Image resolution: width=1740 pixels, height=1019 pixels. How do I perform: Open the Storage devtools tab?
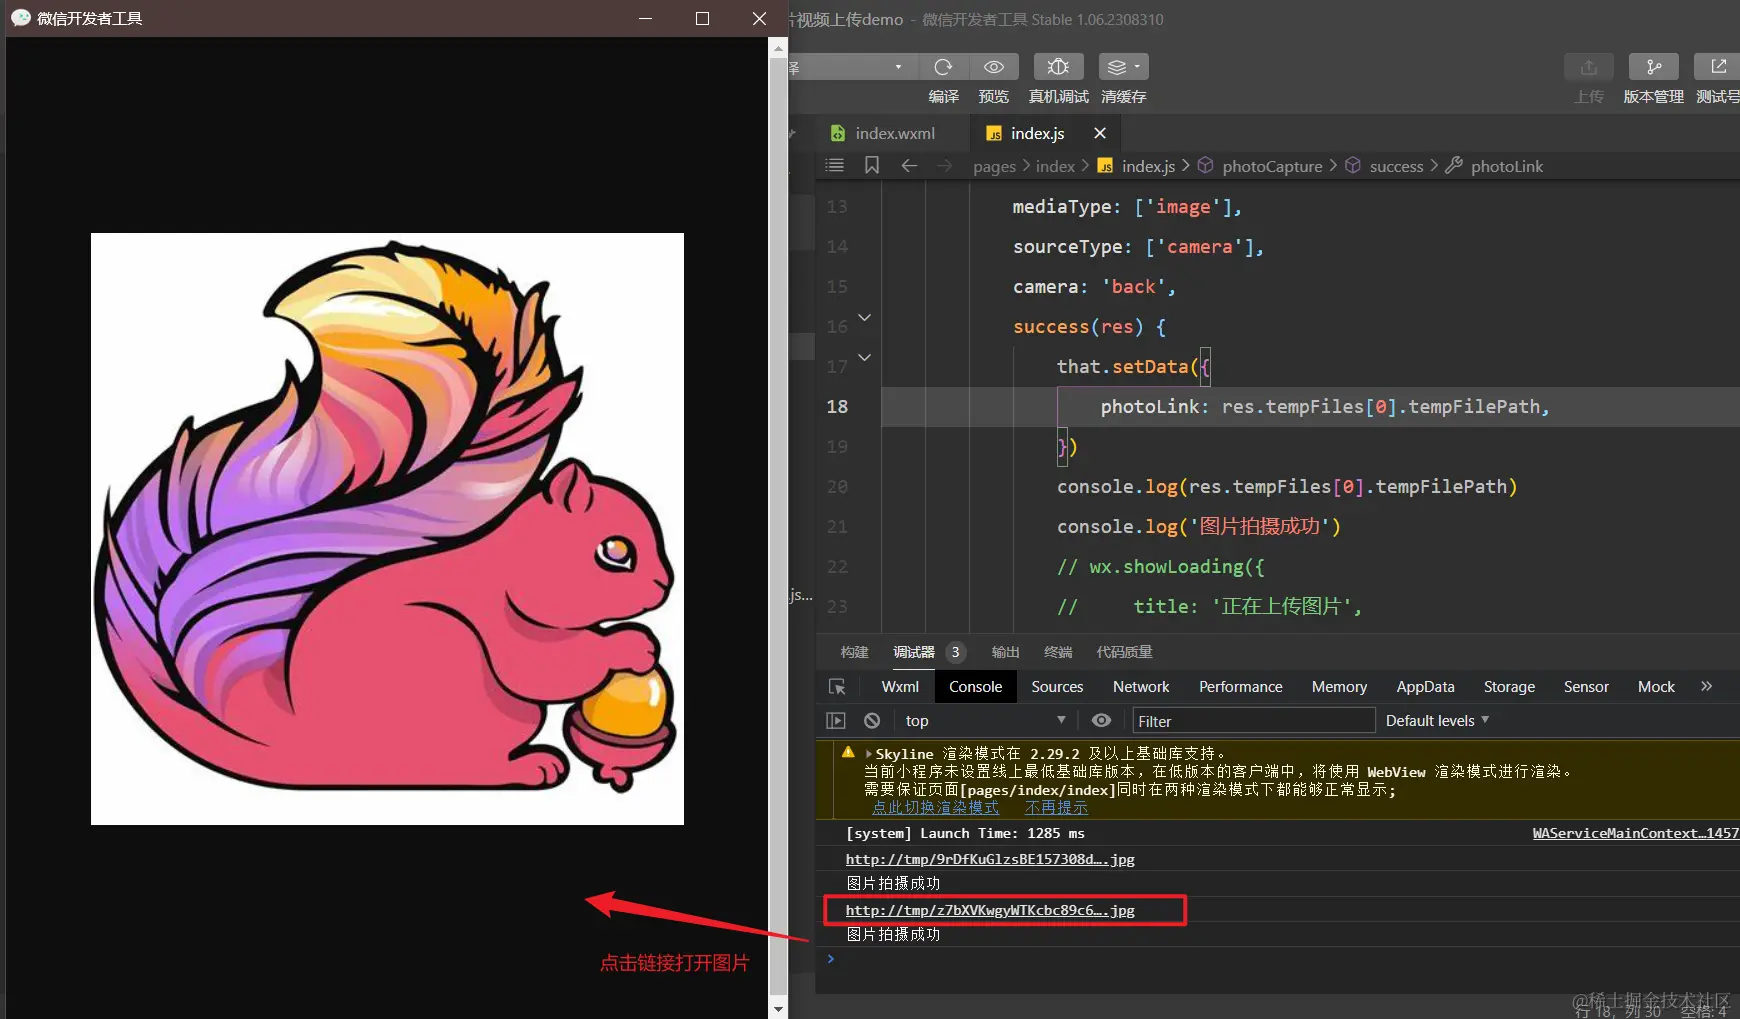1509,687
